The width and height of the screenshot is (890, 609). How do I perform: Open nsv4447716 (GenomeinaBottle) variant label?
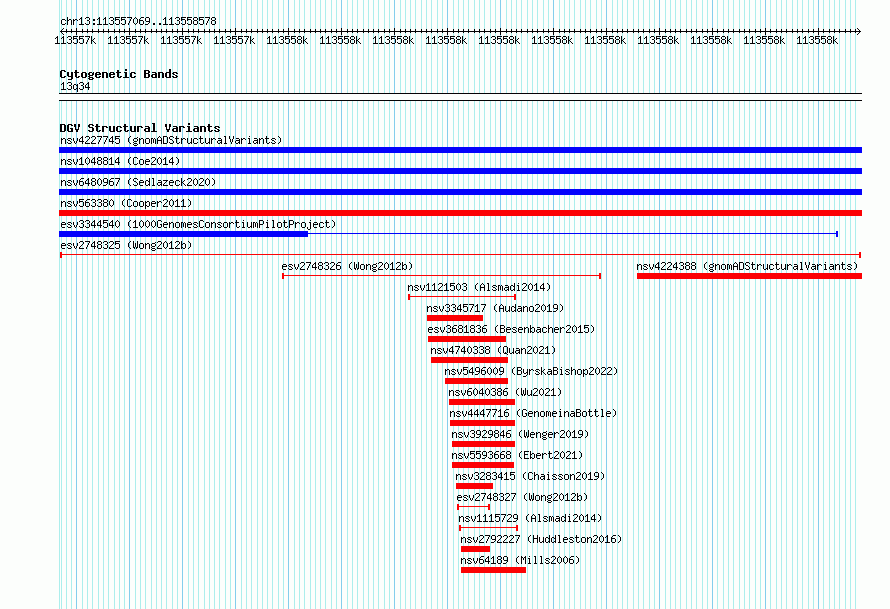pos(533,413)
